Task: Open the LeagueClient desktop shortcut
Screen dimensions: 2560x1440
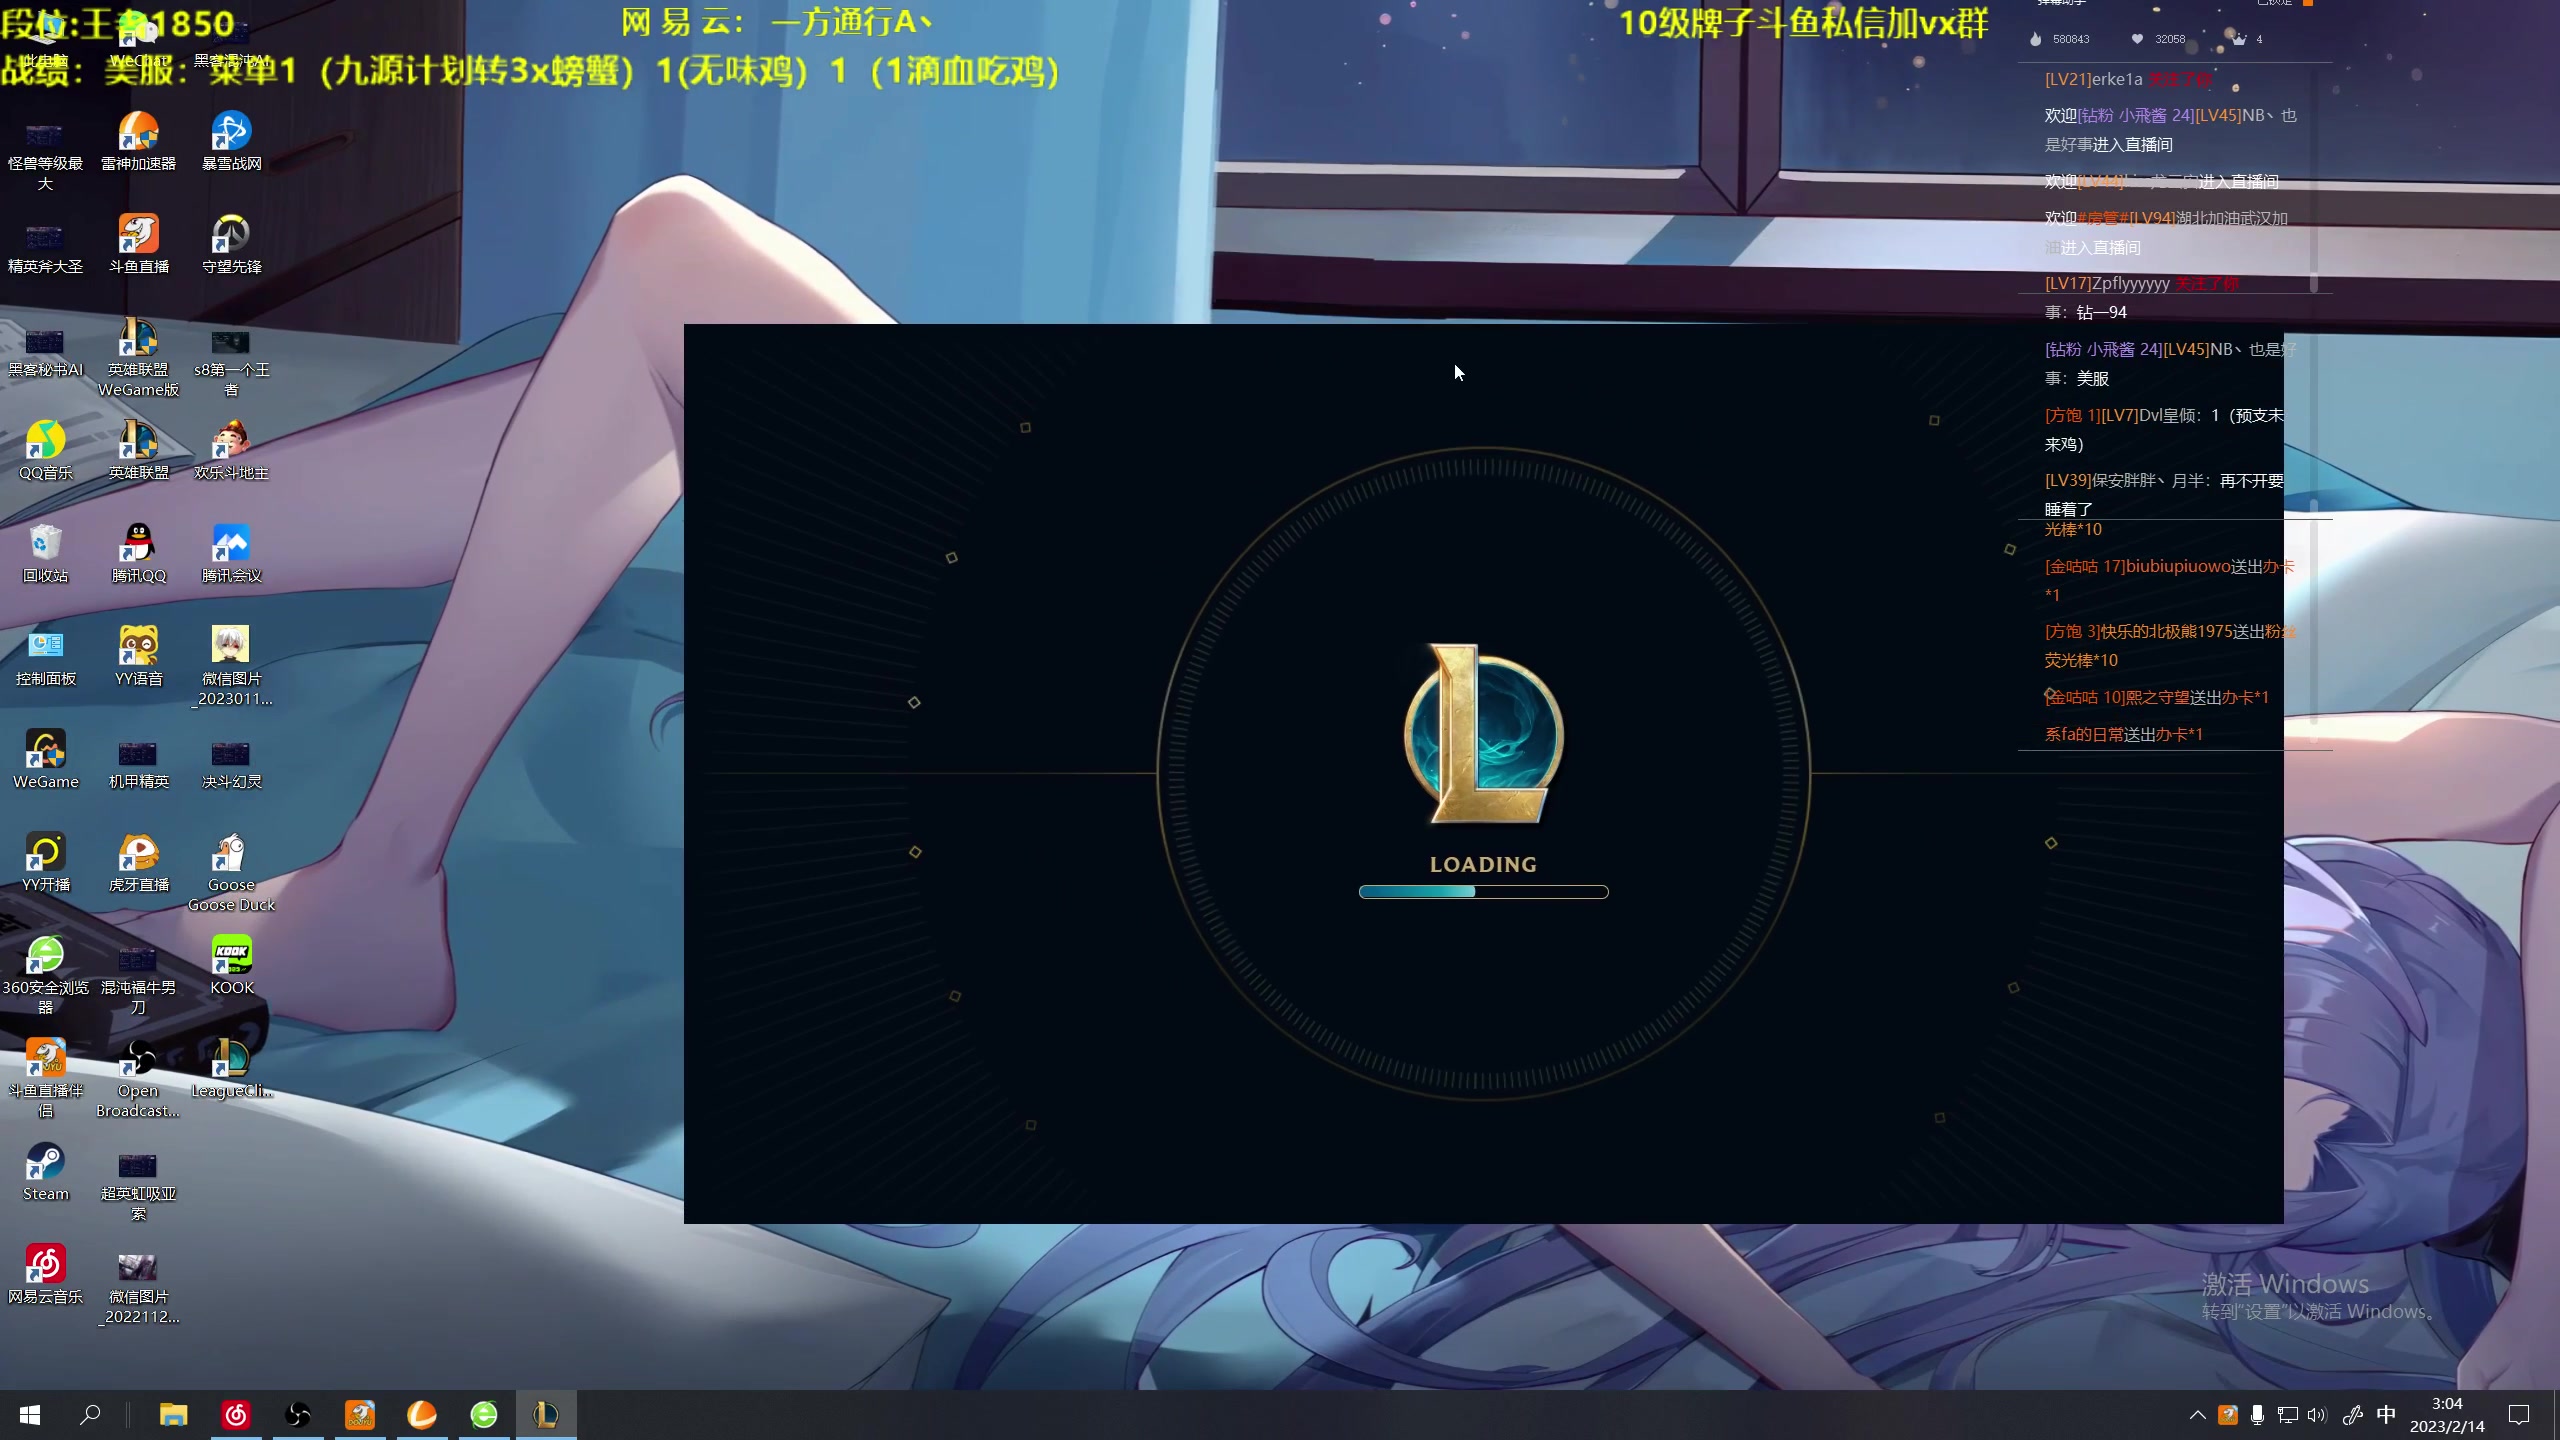Action: 231,1069
